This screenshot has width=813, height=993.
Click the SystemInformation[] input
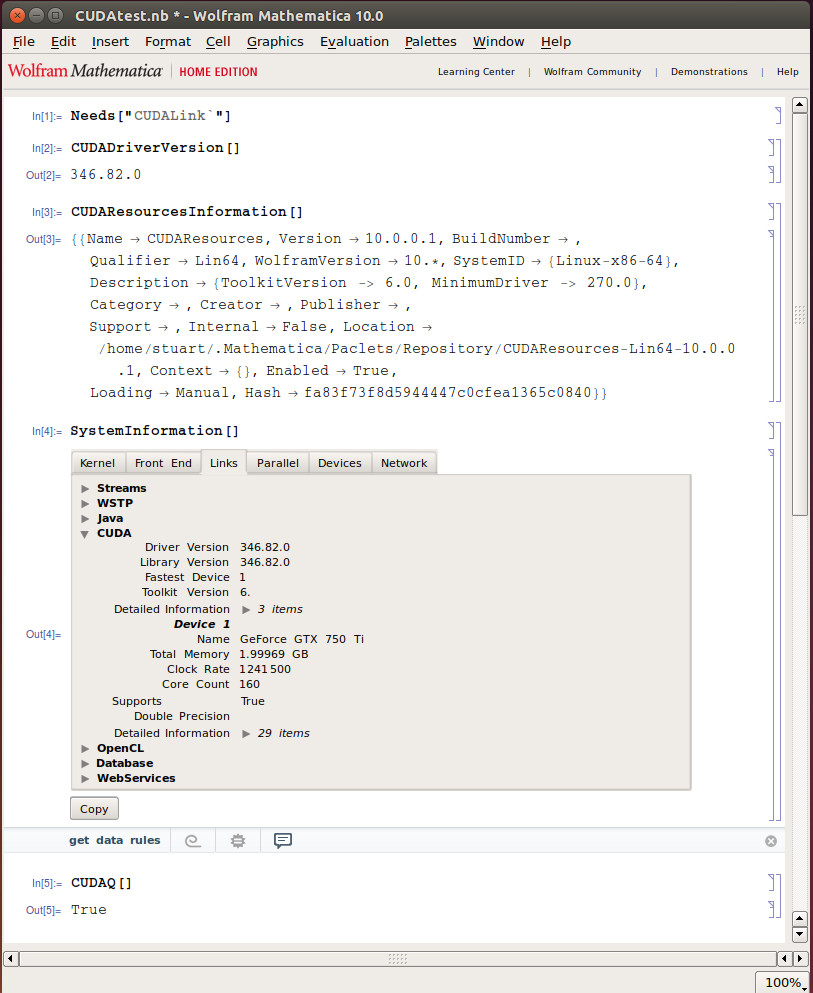point(154,431)
